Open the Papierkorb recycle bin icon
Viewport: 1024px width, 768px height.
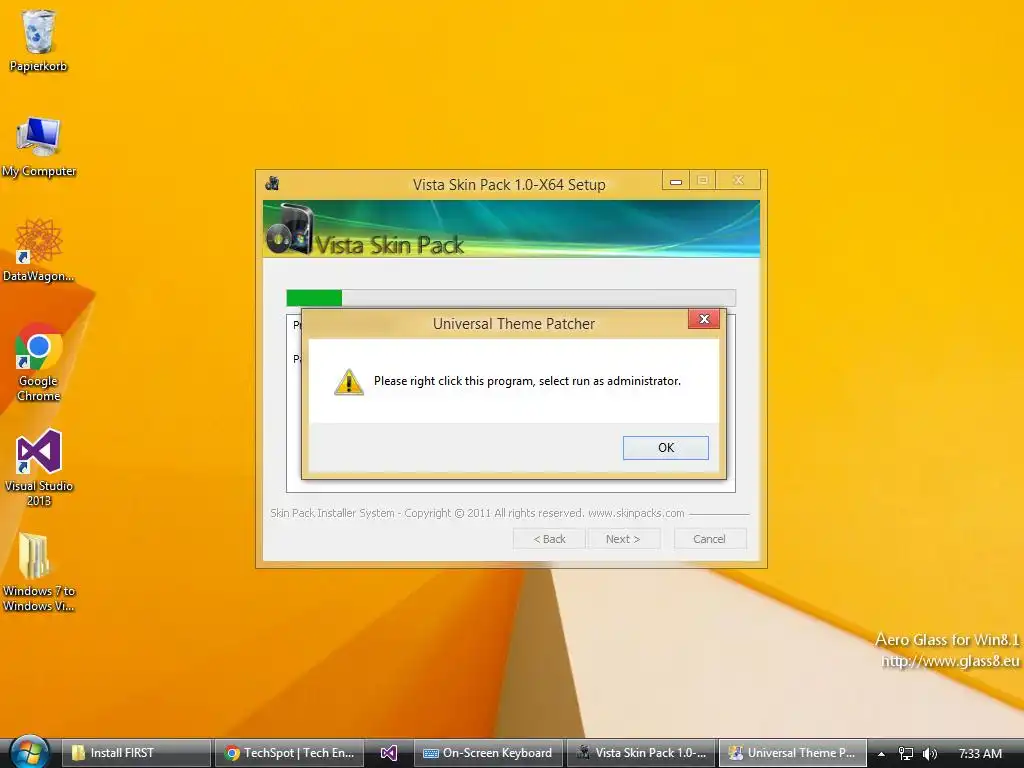pos(38,40)
